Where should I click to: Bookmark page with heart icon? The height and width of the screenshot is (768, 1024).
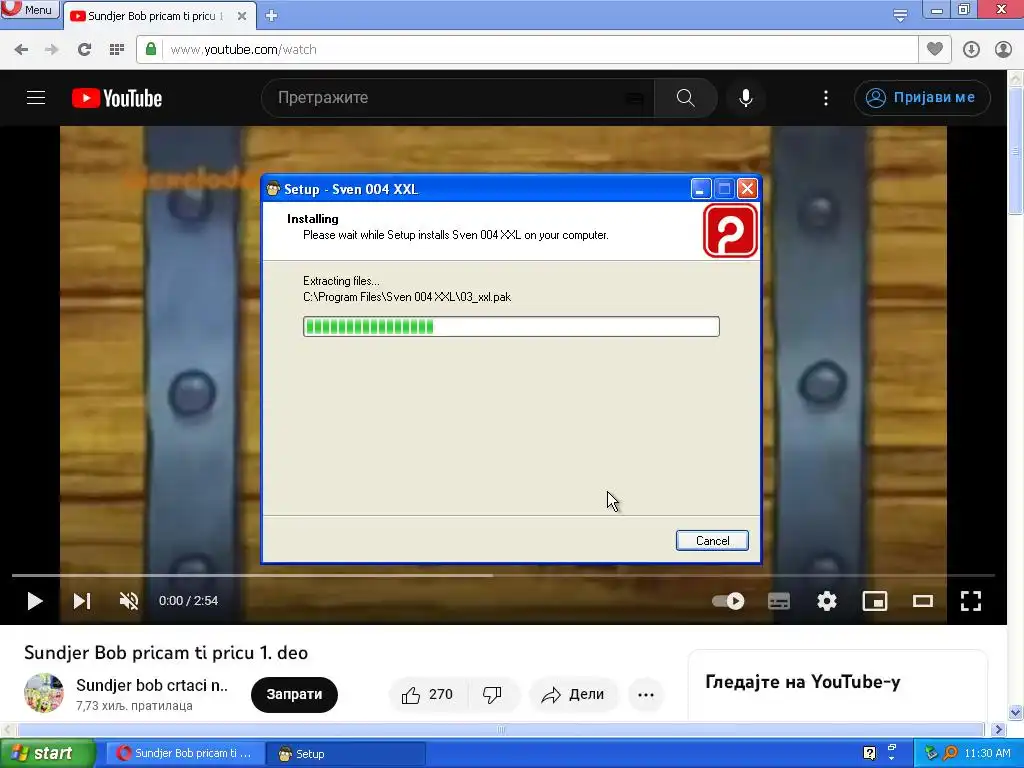tap(935, 49)
